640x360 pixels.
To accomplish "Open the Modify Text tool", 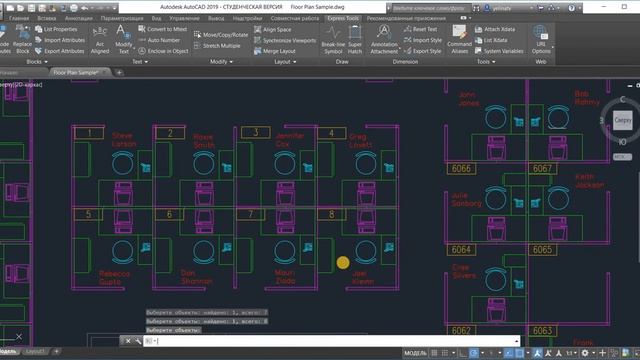I will click(123, 39).
